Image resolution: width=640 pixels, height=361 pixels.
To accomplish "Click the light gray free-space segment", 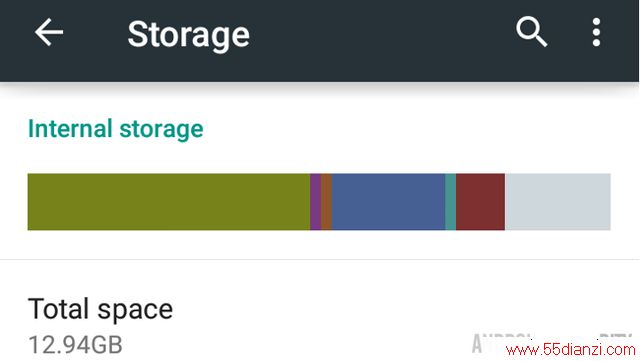I will click(x=558, y=202).
